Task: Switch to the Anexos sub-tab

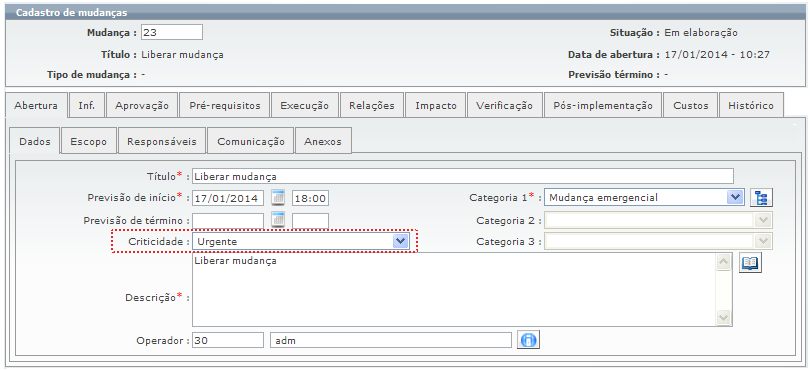Action: click(323, 141)
